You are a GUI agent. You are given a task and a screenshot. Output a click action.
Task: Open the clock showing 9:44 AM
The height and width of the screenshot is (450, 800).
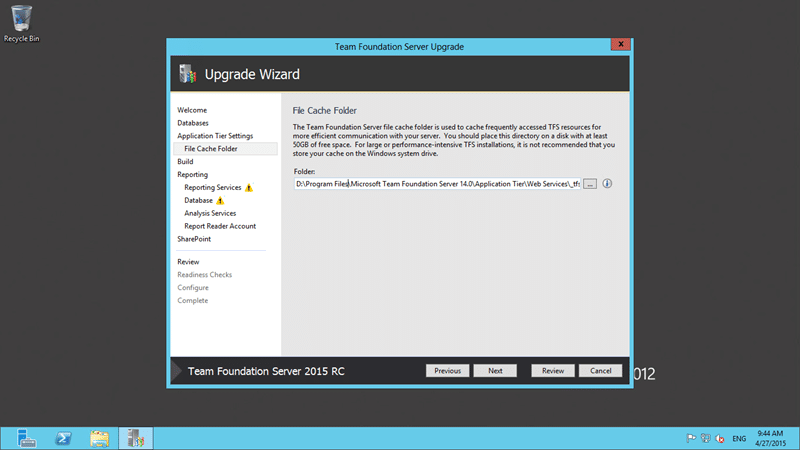[770, 438]
